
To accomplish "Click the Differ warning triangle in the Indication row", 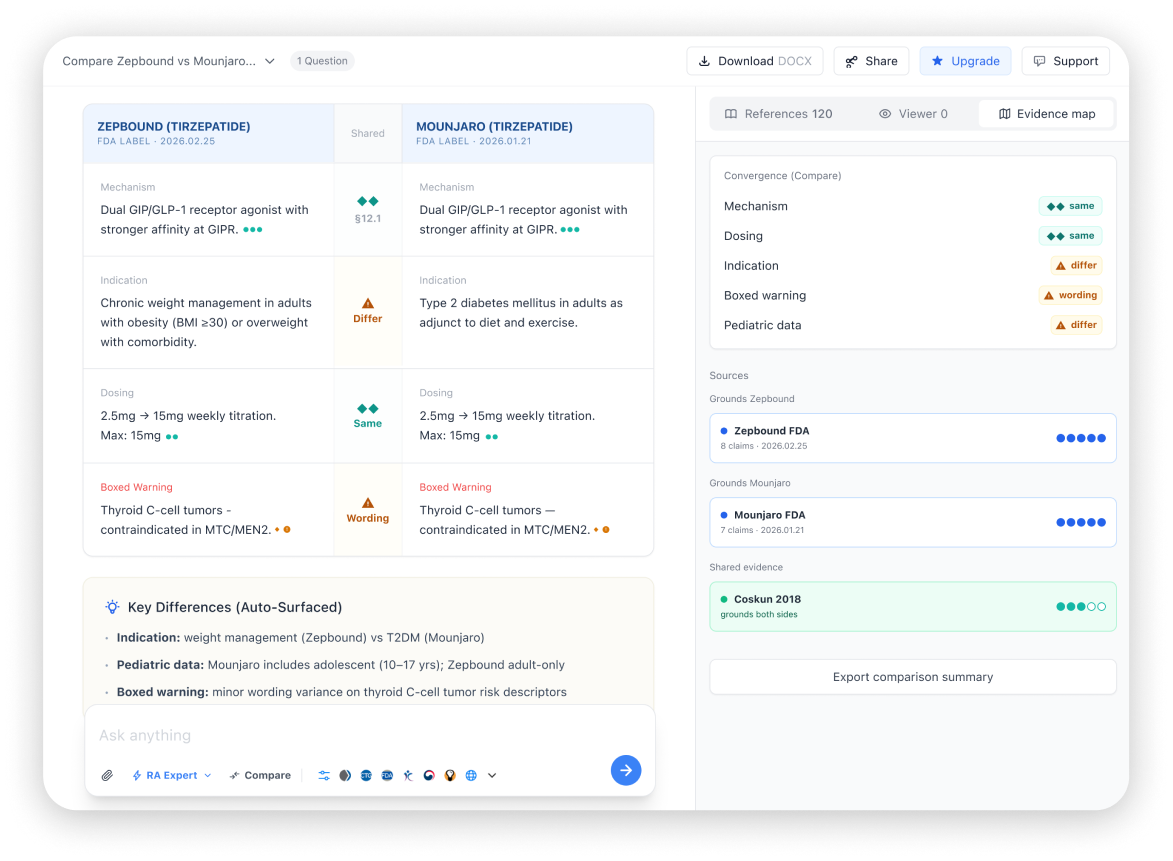I will pyautogui.click(x=367, y=303).
